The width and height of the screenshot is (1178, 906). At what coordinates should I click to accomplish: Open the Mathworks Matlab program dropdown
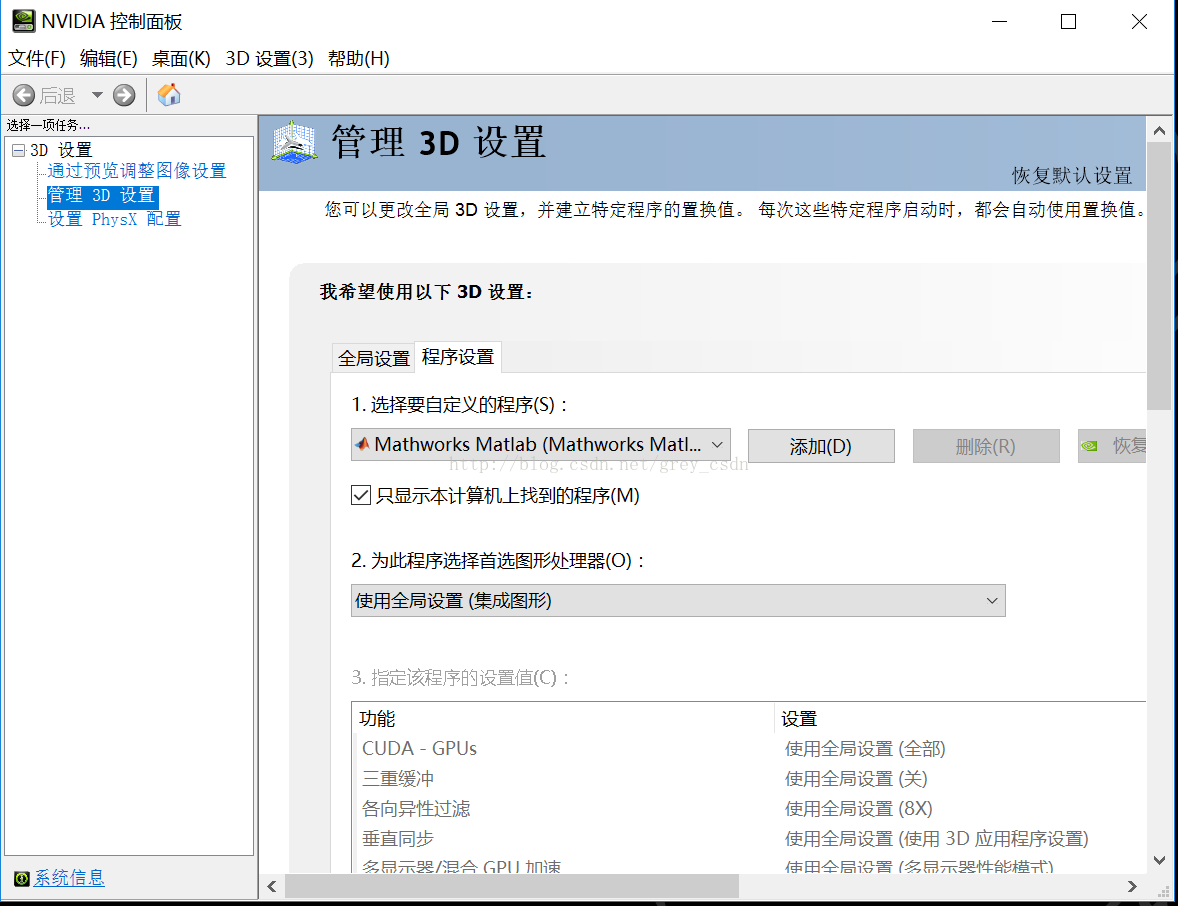[x=541, y=445]
